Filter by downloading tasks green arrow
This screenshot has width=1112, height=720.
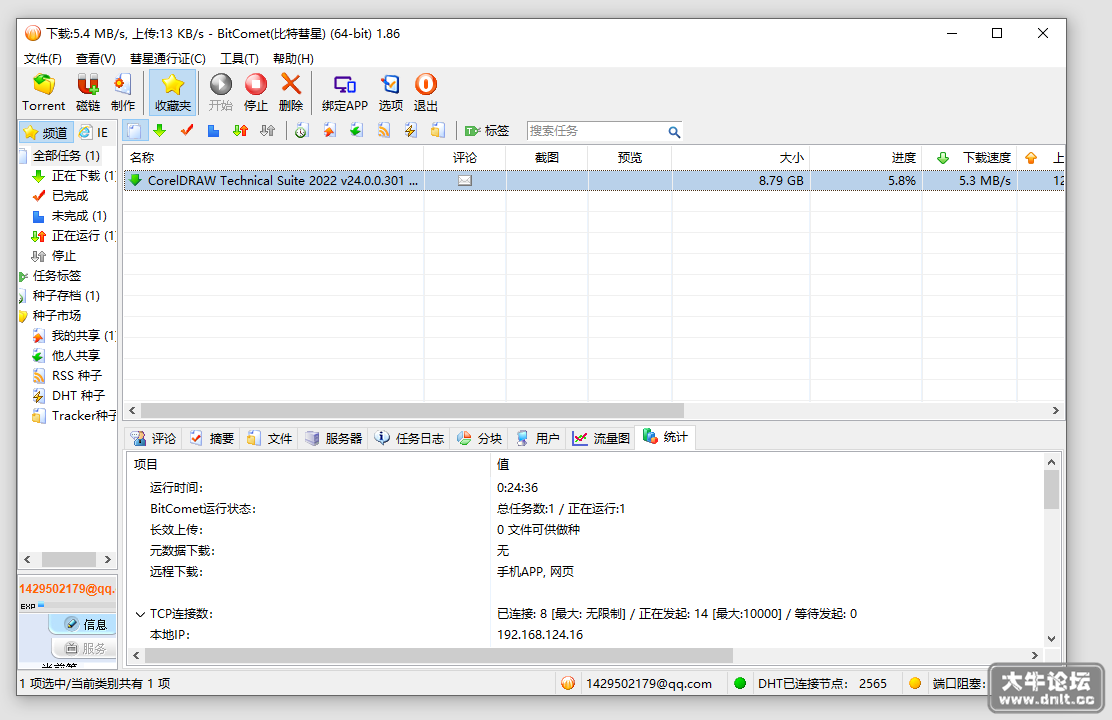(x=160, y=131)
